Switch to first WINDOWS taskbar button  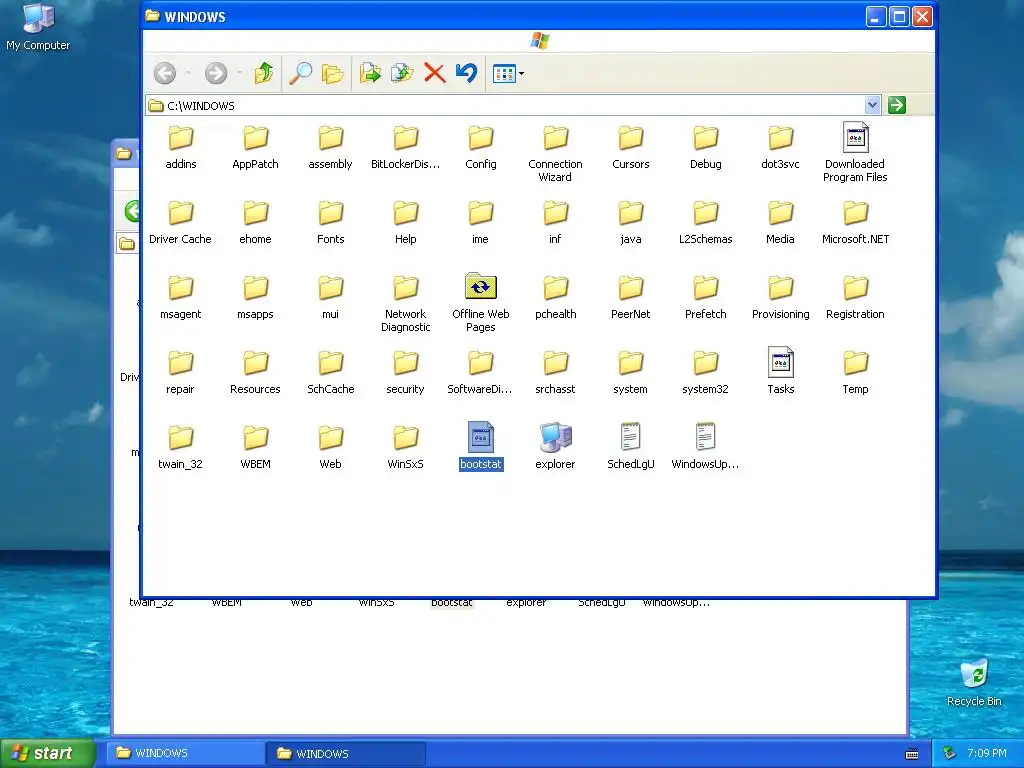(185, 753)
